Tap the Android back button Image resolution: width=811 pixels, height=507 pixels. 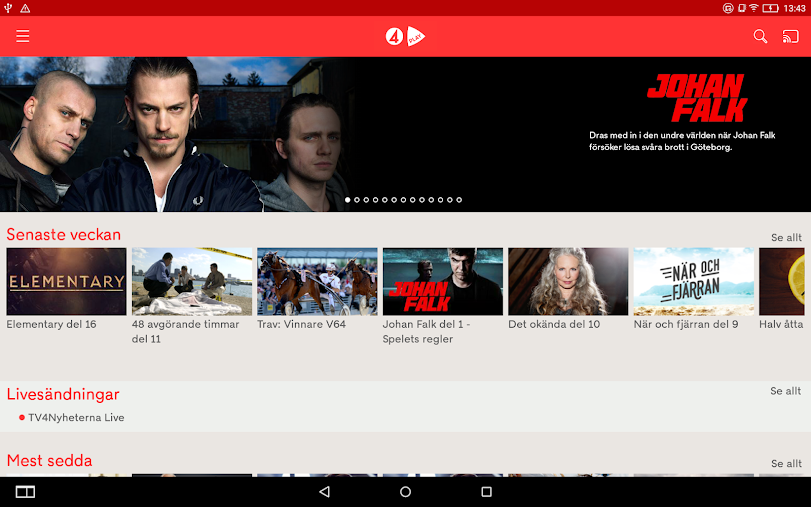coord(324,491)
